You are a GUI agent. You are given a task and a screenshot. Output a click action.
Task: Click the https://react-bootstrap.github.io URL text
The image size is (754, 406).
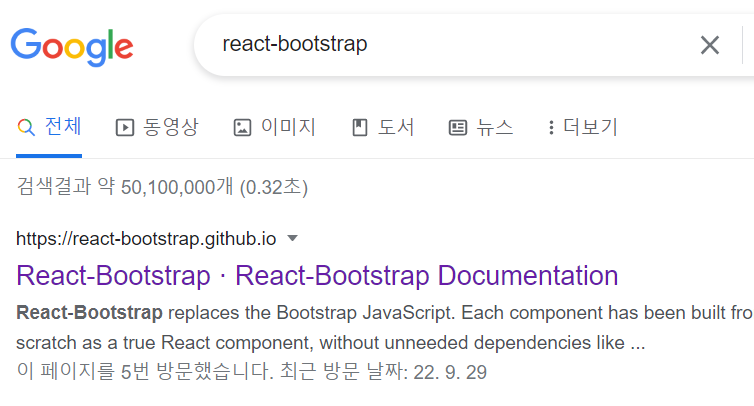click(x=146, y=239)
